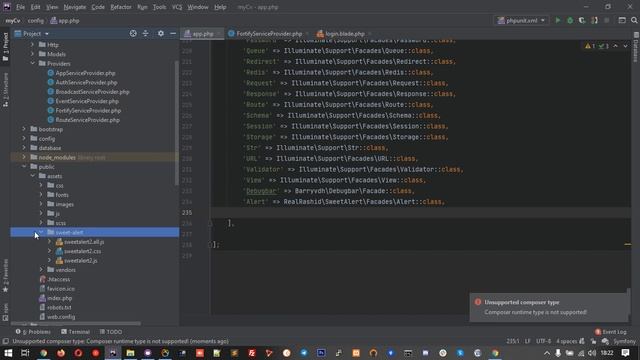Open Structure tool window on left edge
The height and width of the screenshot is (360, 640).
pyautogui.click(x=5, y=90)
